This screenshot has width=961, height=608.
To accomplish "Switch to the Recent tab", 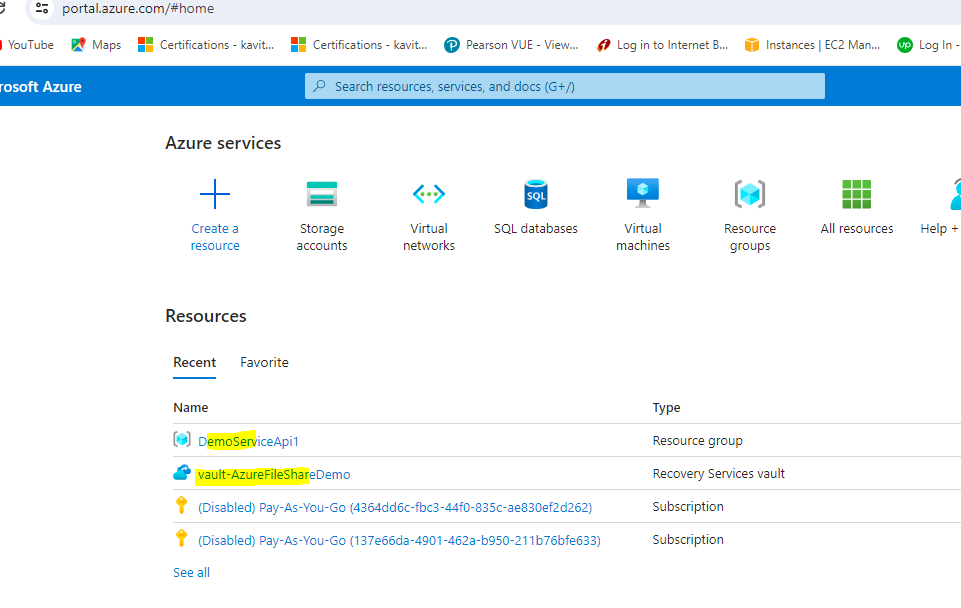I will click(194, 362).
